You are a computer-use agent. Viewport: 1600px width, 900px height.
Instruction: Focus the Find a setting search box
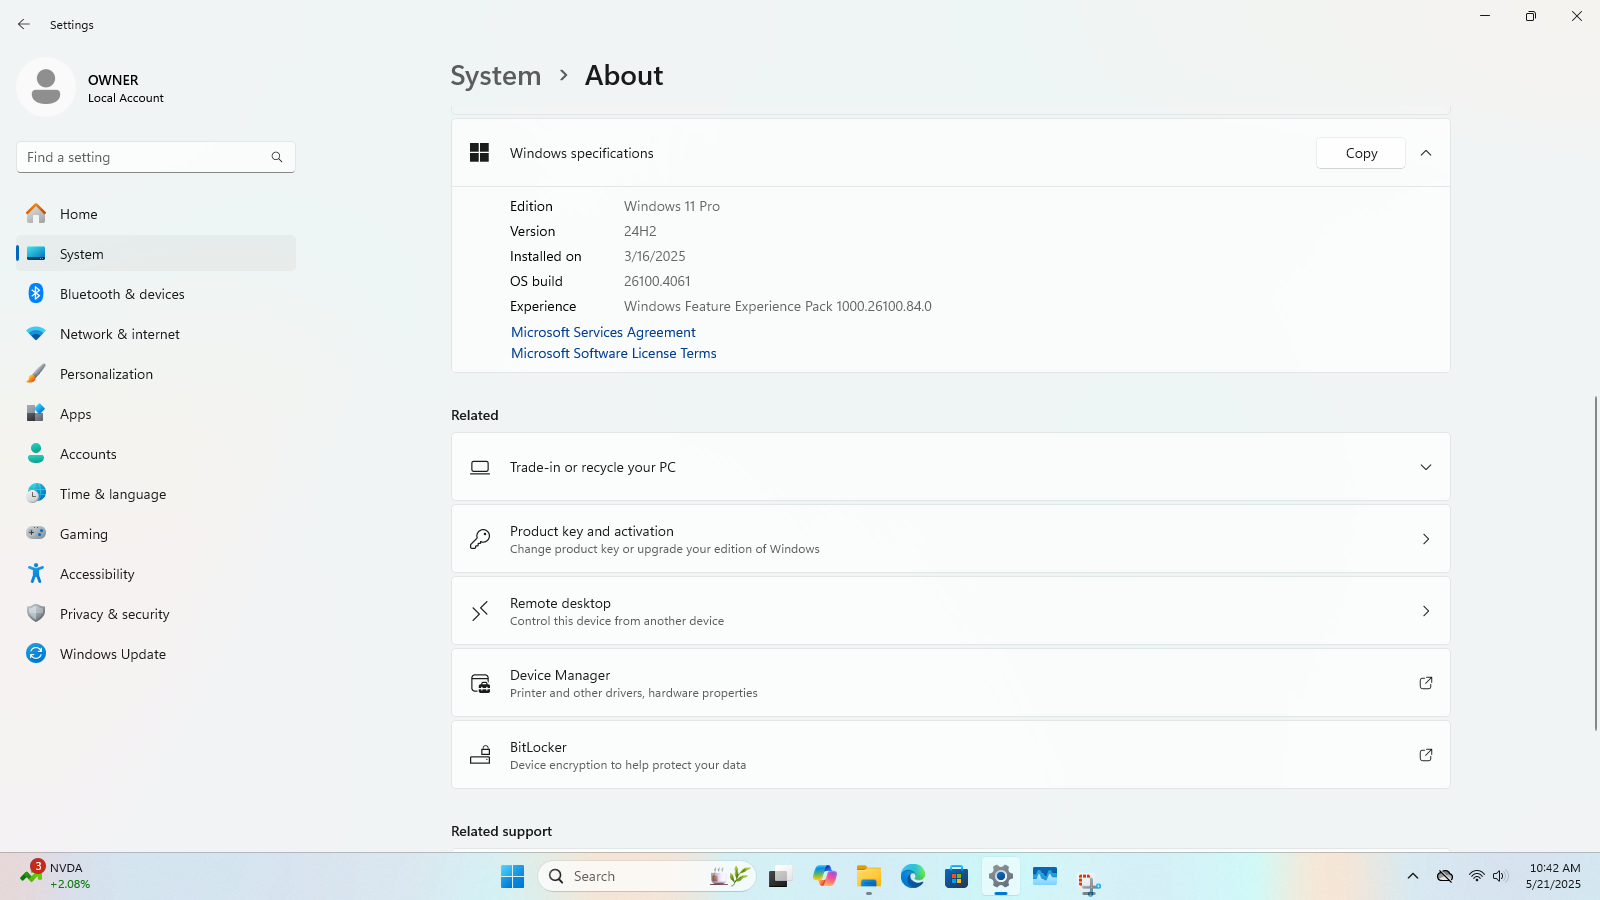click(x=156, y=157)
